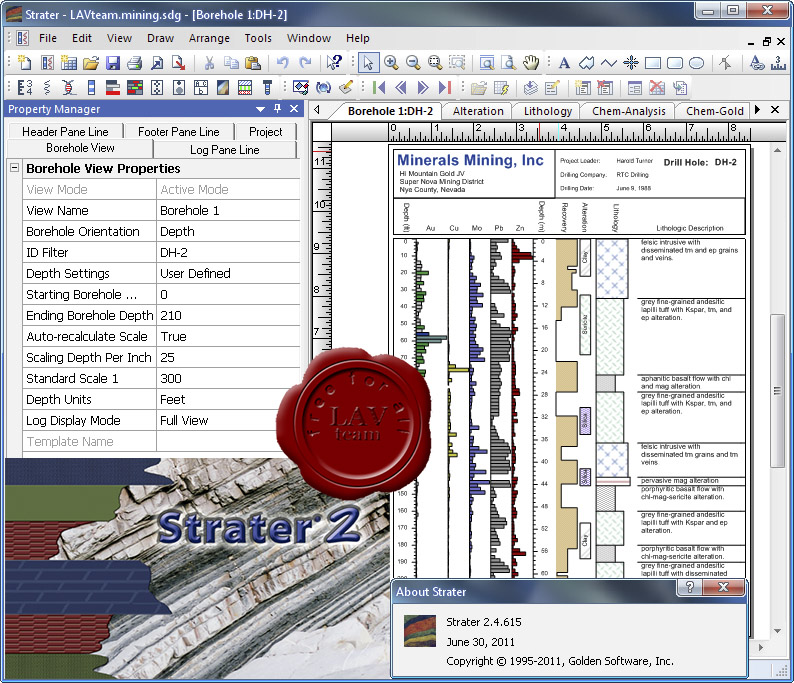Click the Reload Data icon
794x683 pixels.
(x=323, y=88)
